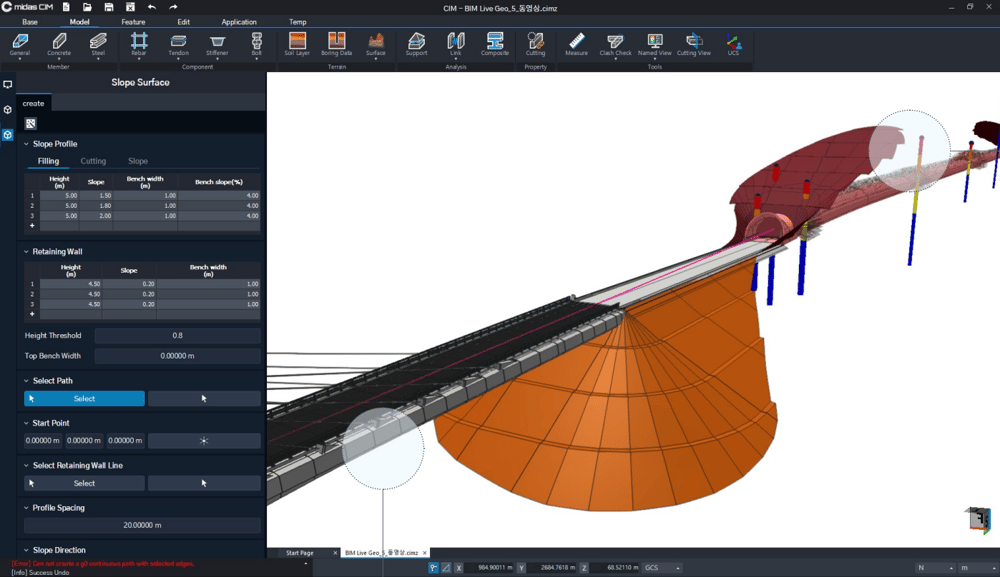This screenshot has height=577, width=1000.
Task: Collapse the Retaining Wall section
Action: point(27,252)
